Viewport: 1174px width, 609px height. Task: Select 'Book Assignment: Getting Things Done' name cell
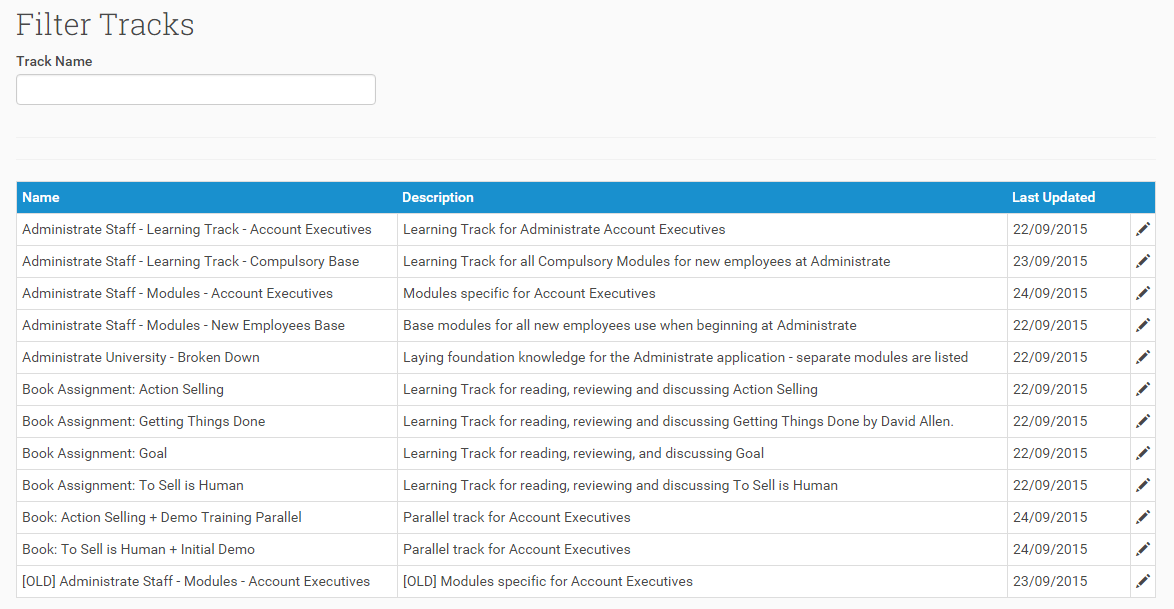[x=144, y=422]
